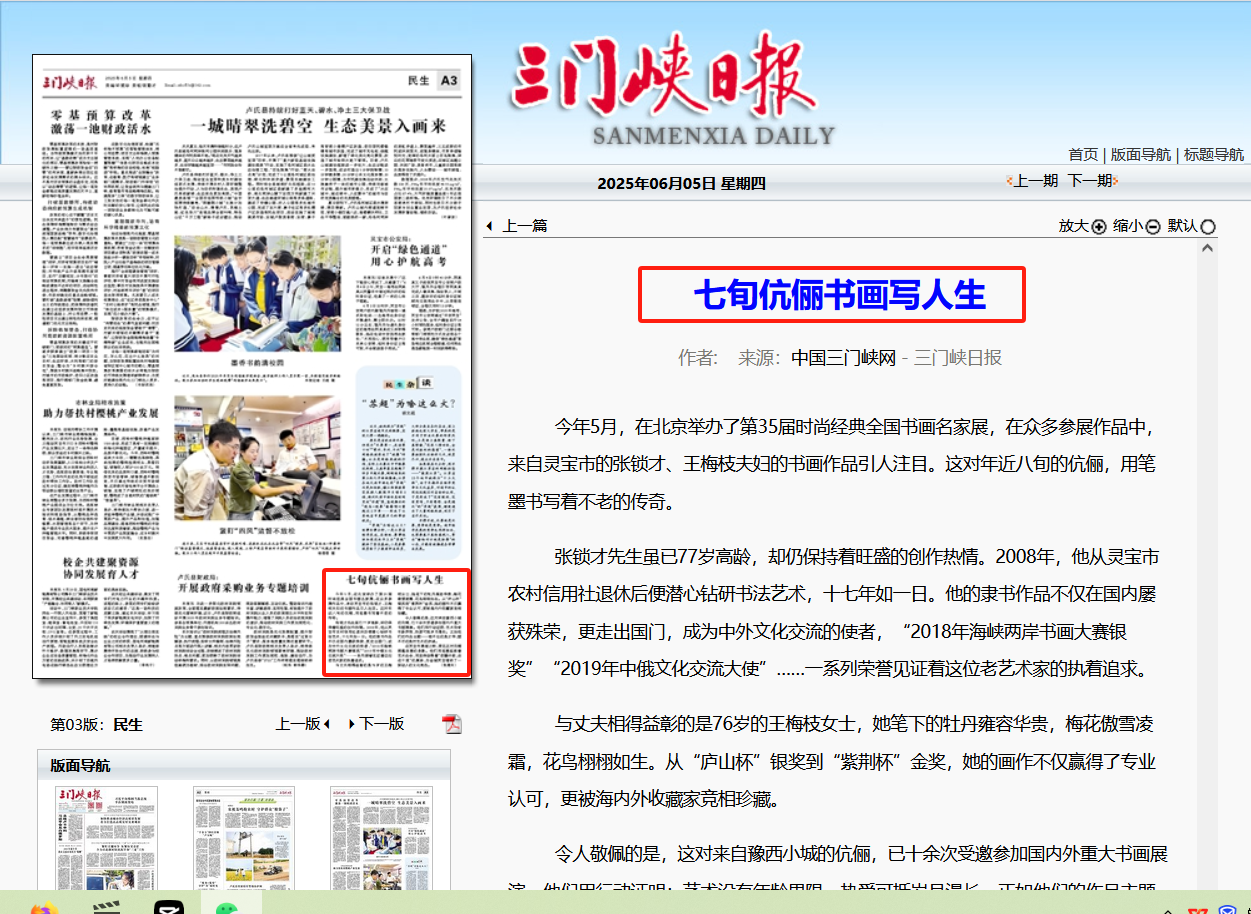Open “苏超”为啥这么火 column on preview

(408, 404)
